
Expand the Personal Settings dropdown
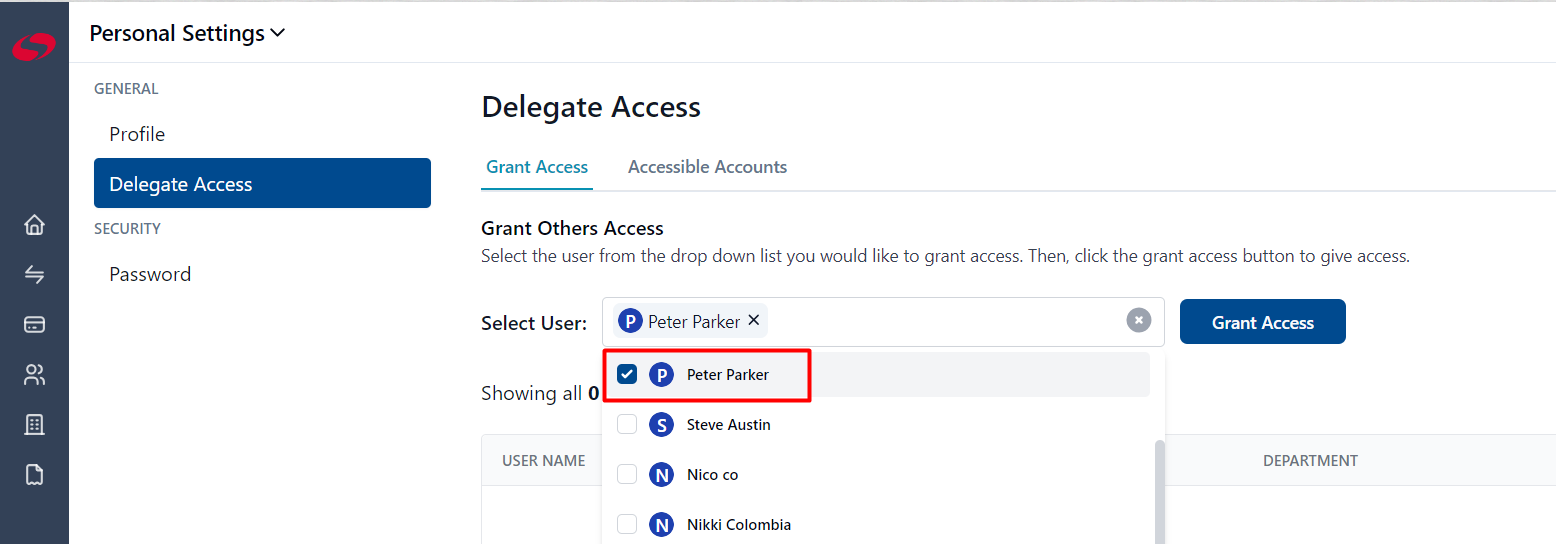pyautogui.click(x=187, y=33)
